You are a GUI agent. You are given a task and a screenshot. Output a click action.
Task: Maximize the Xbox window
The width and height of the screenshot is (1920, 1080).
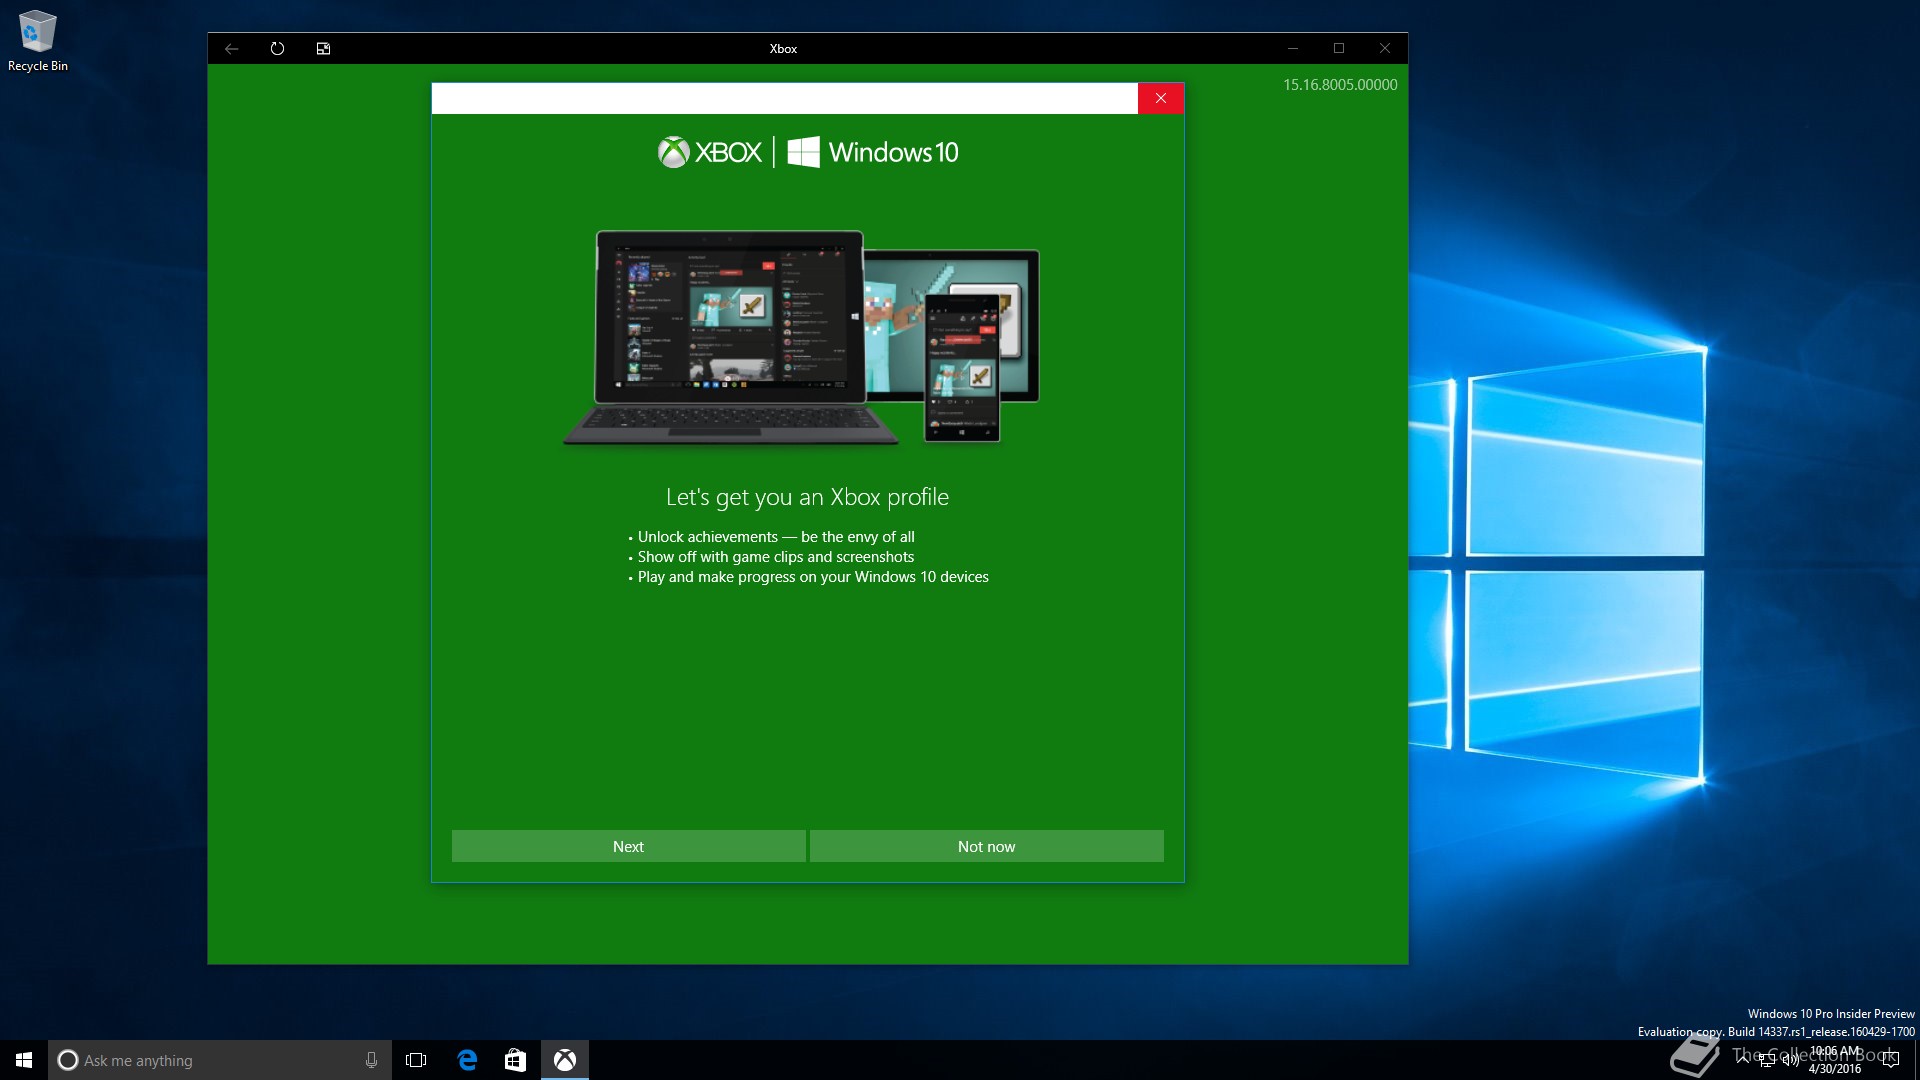tap(1338, 48)
